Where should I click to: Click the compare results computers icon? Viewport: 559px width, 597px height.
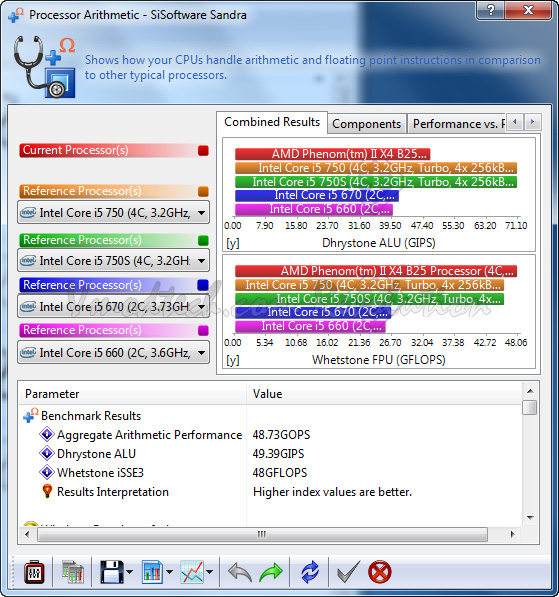(x=73, y=572)
